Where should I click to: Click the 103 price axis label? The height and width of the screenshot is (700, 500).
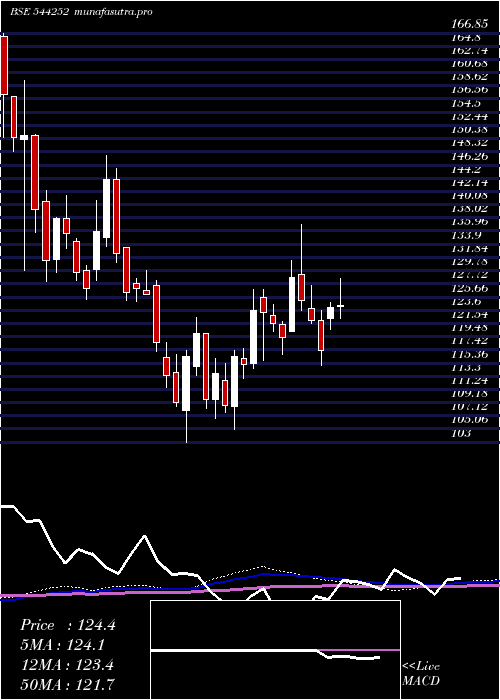461,433
